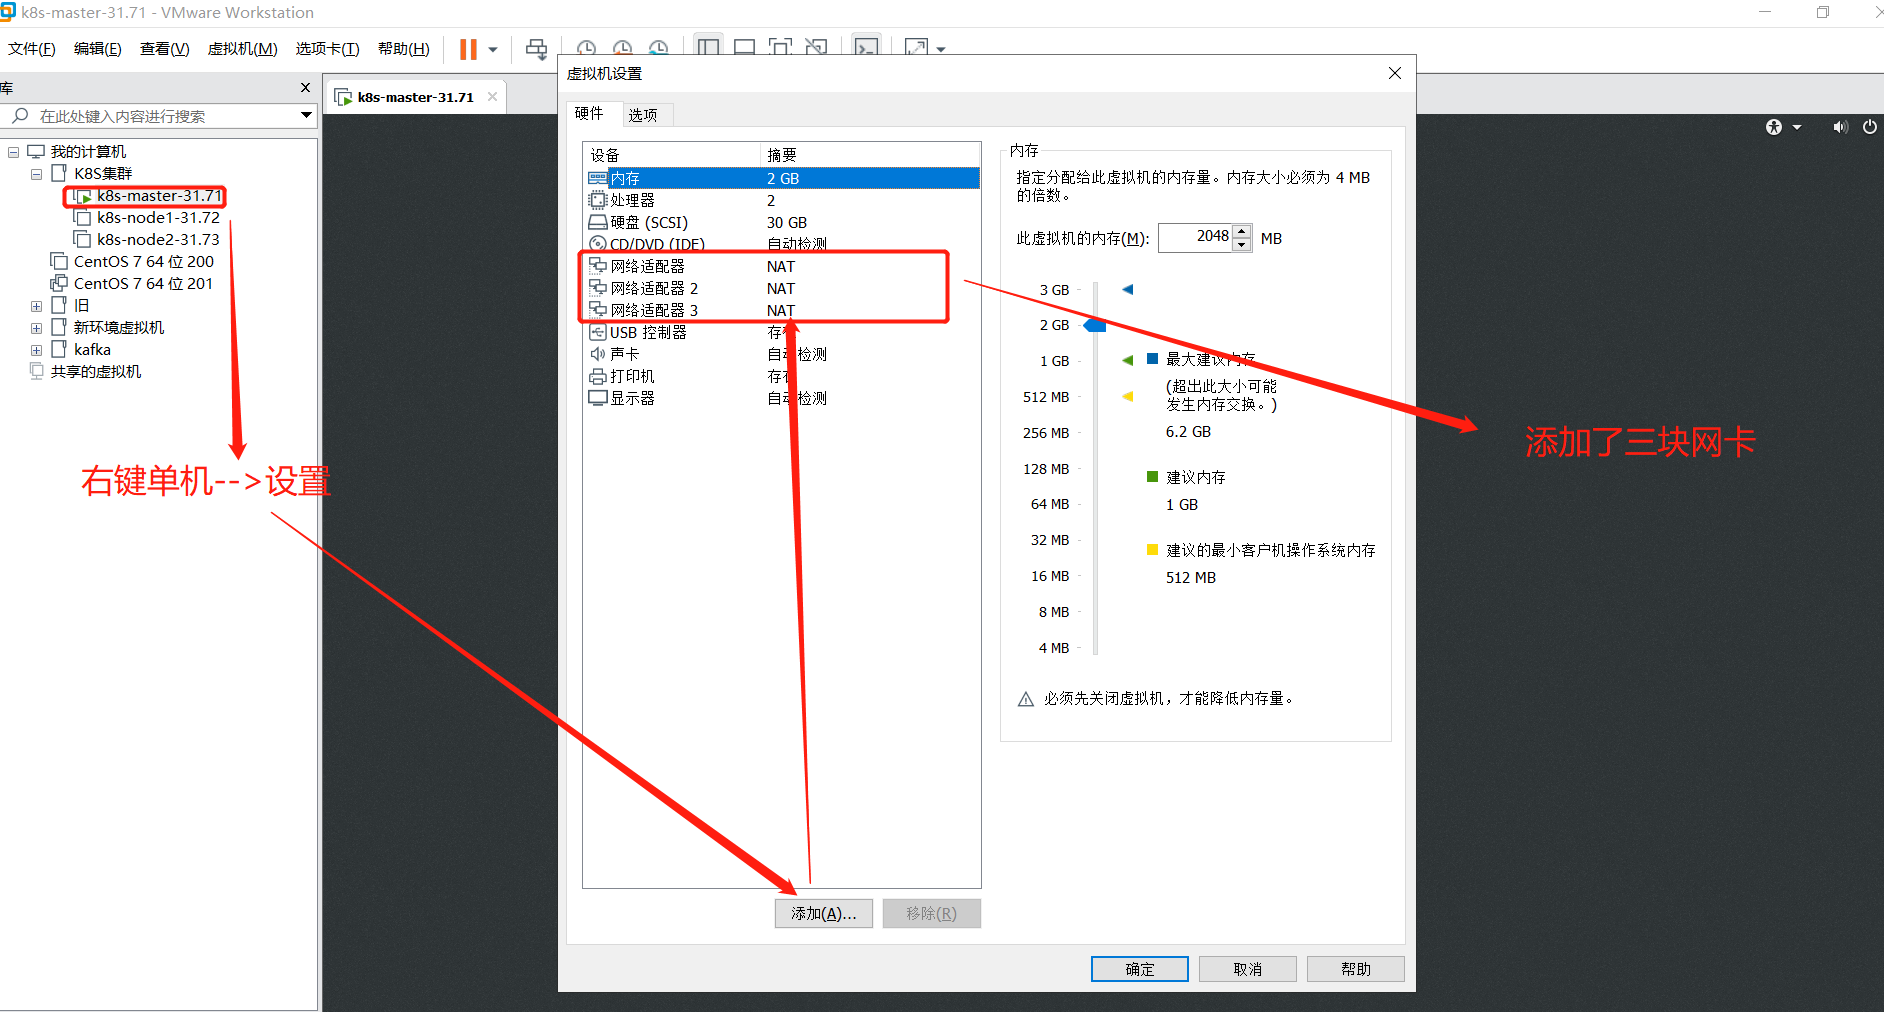Expand the kafka folder node
Screen dimensions: 1884x1012
(36, 350)
